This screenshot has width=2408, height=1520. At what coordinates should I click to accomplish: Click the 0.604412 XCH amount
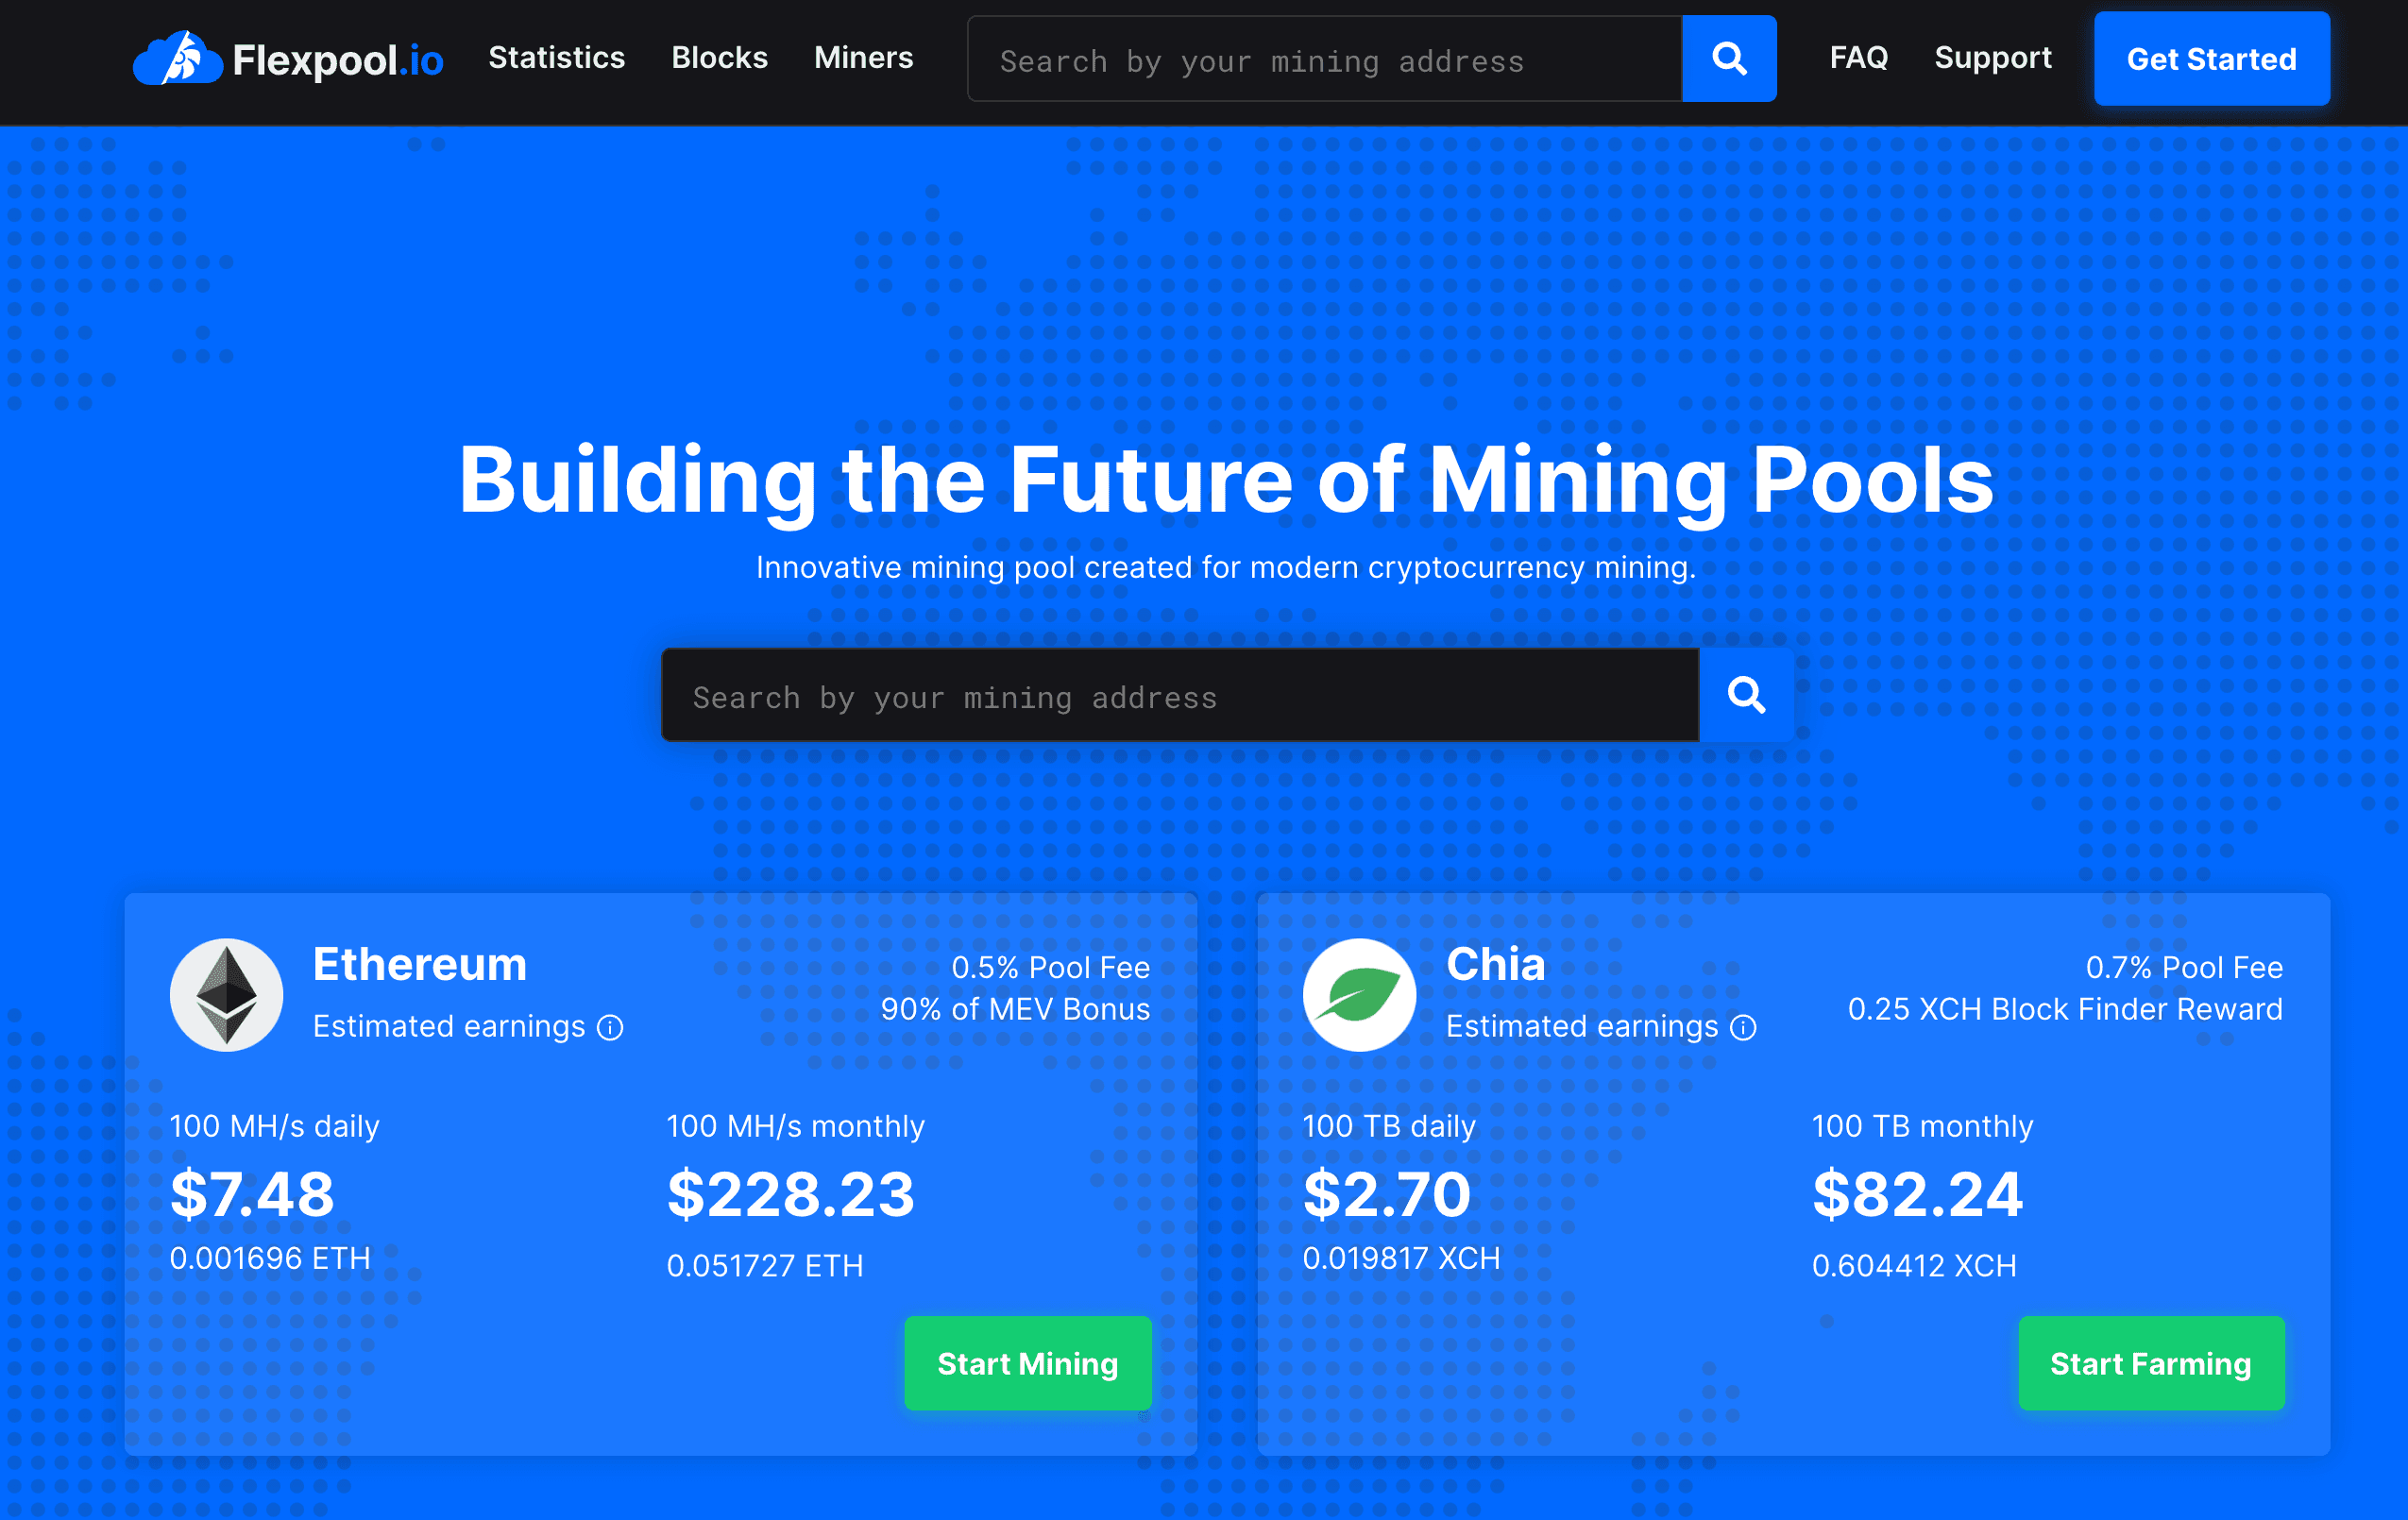pos(1914,1266)
